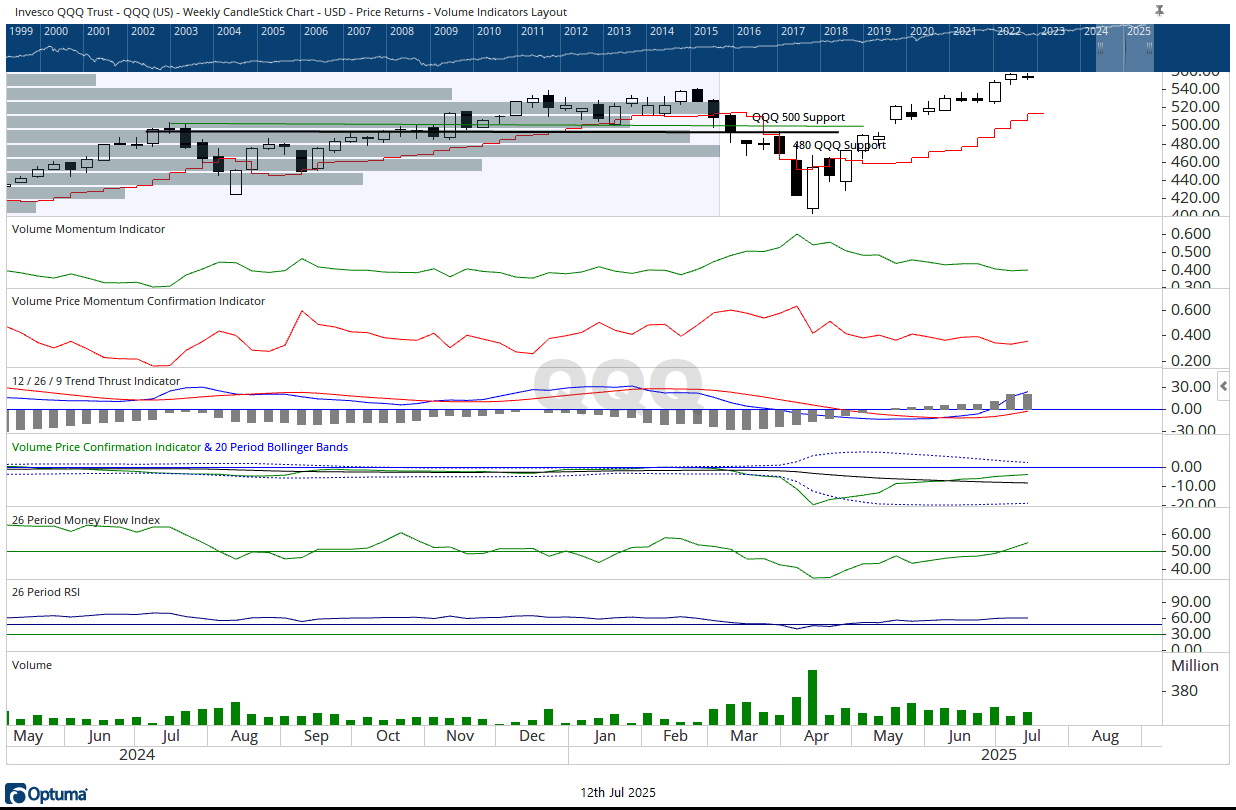Toggle the pin icon at top right
Screen dimensions: 1236x810
click(1160, 10)
